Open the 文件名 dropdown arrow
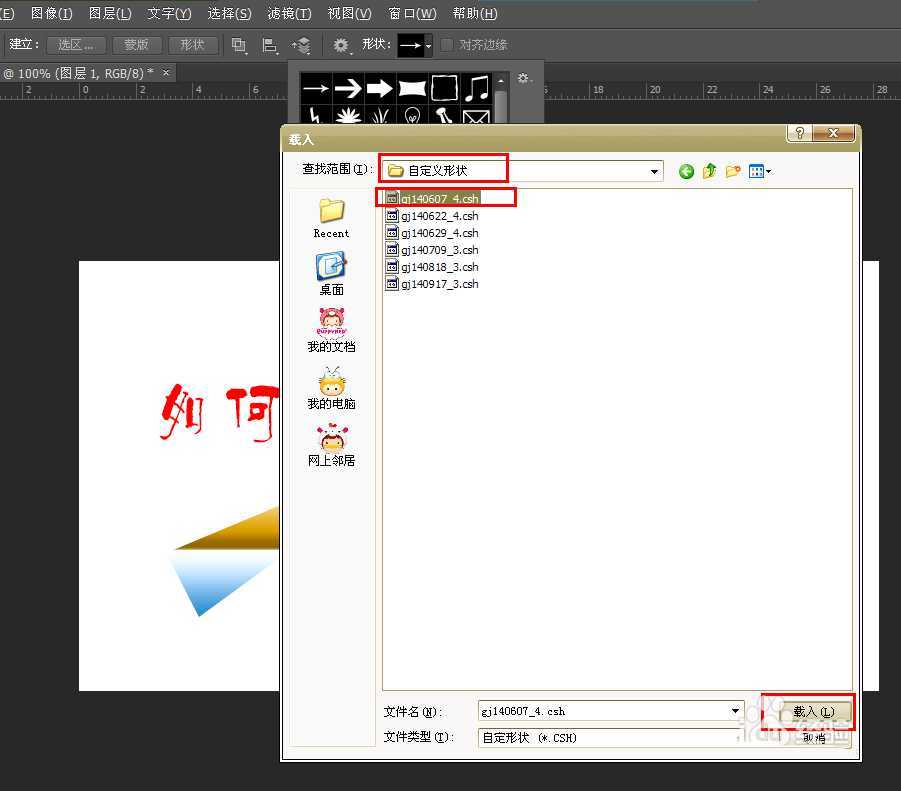Image resolution: width=901 pixels, height=791 pixels. (736, 711)
